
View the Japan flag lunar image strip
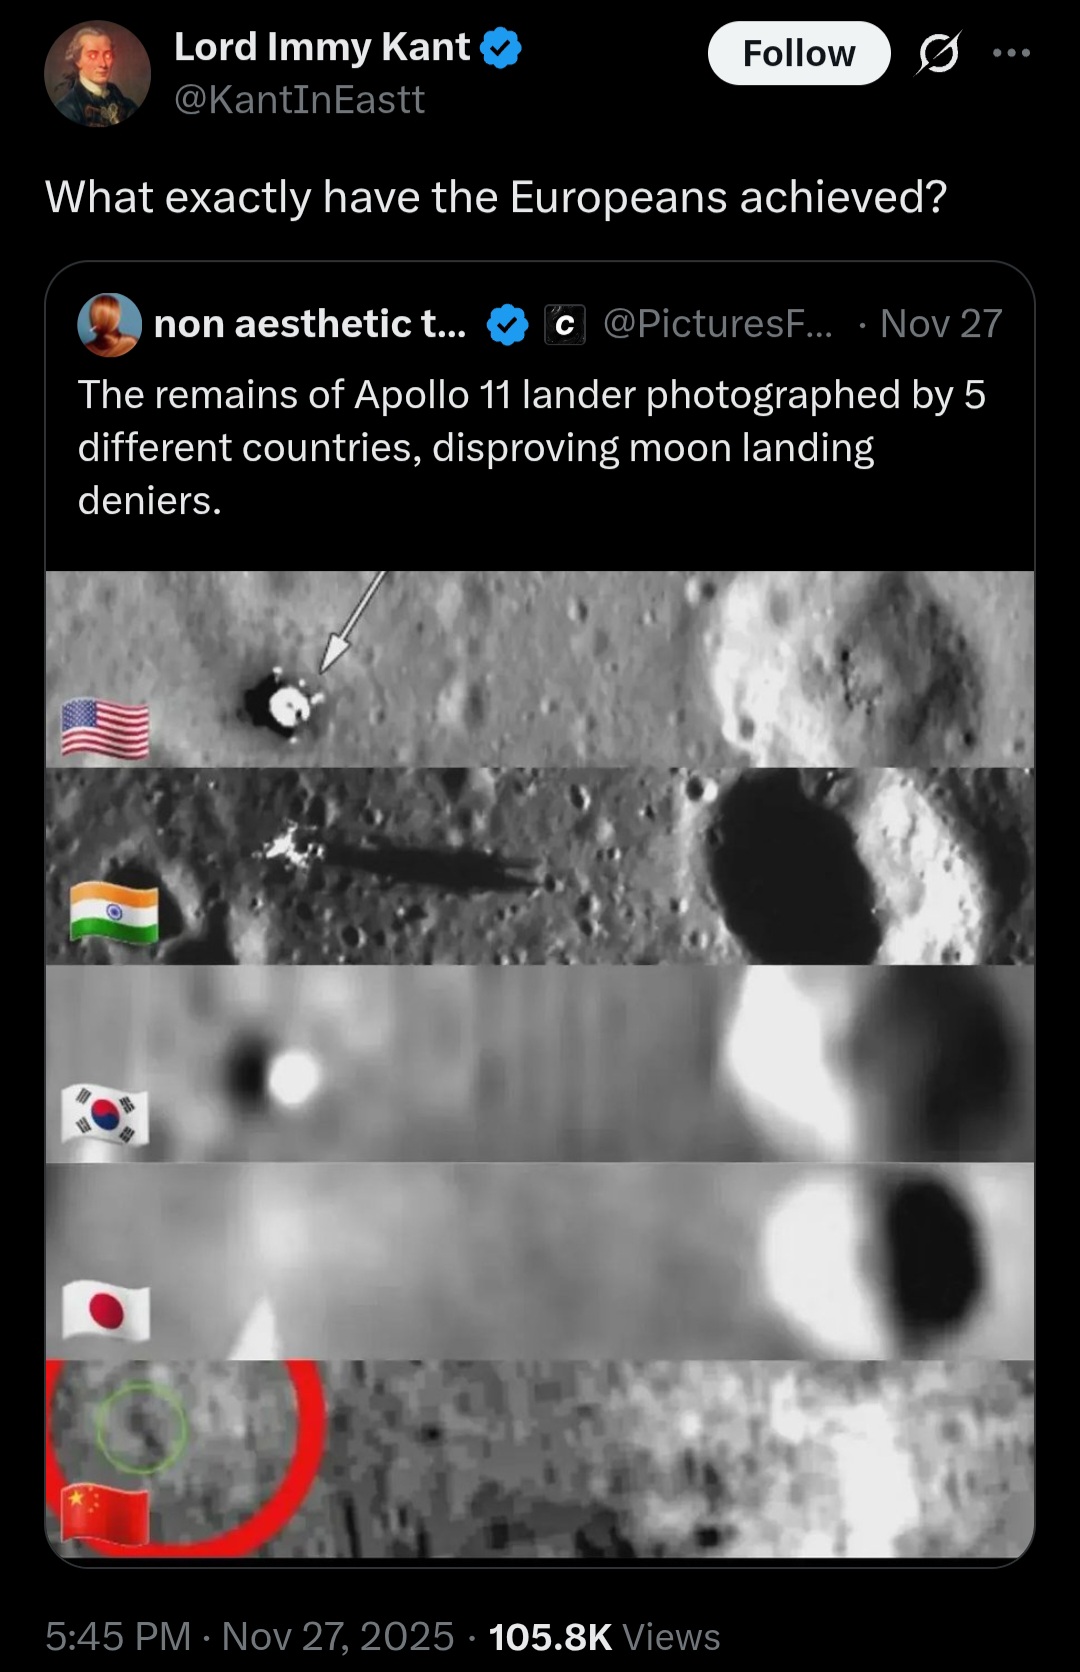click(540, 1260)
